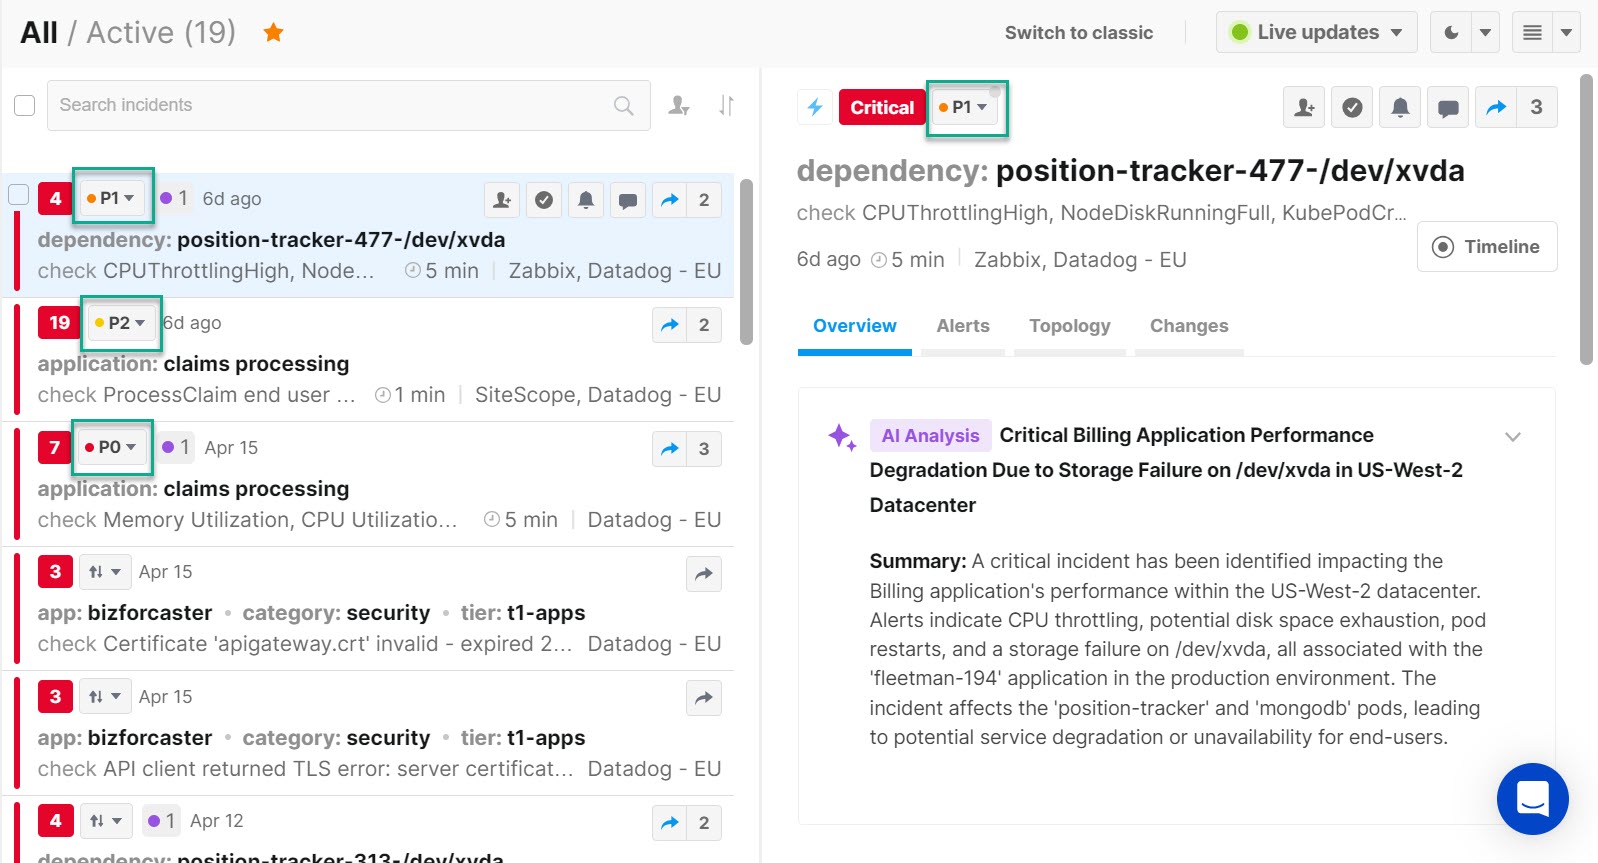Screen dimensions: 1598x863
Task: Click the share arrow icon in detail panel
Action: point(1496,107)
